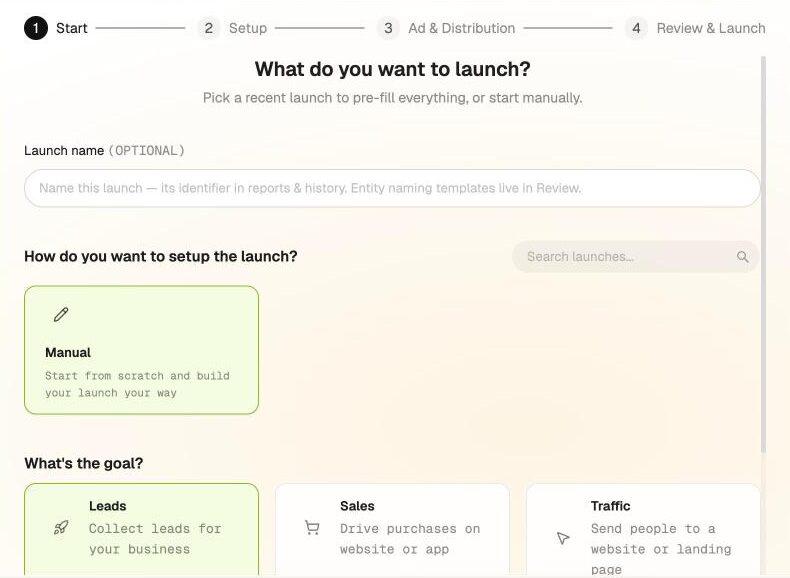Open the Ad & Distribution step label
Viewport: 790px width, 578px height.
tap(462, 28)
